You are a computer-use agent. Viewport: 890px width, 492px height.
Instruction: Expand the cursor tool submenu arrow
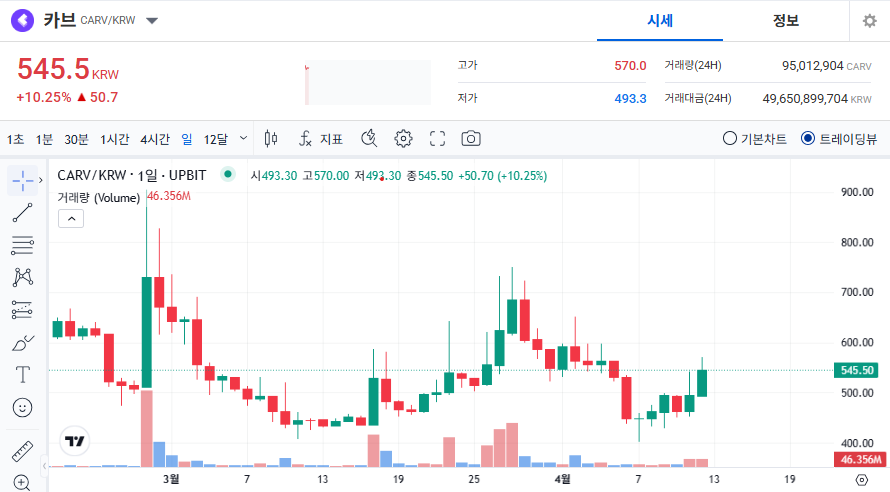pos(41,180)
